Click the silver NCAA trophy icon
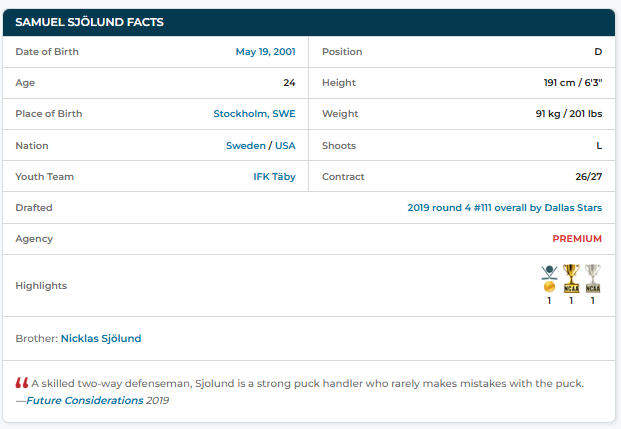Viewport: 621px width, 429px height. 593,278
